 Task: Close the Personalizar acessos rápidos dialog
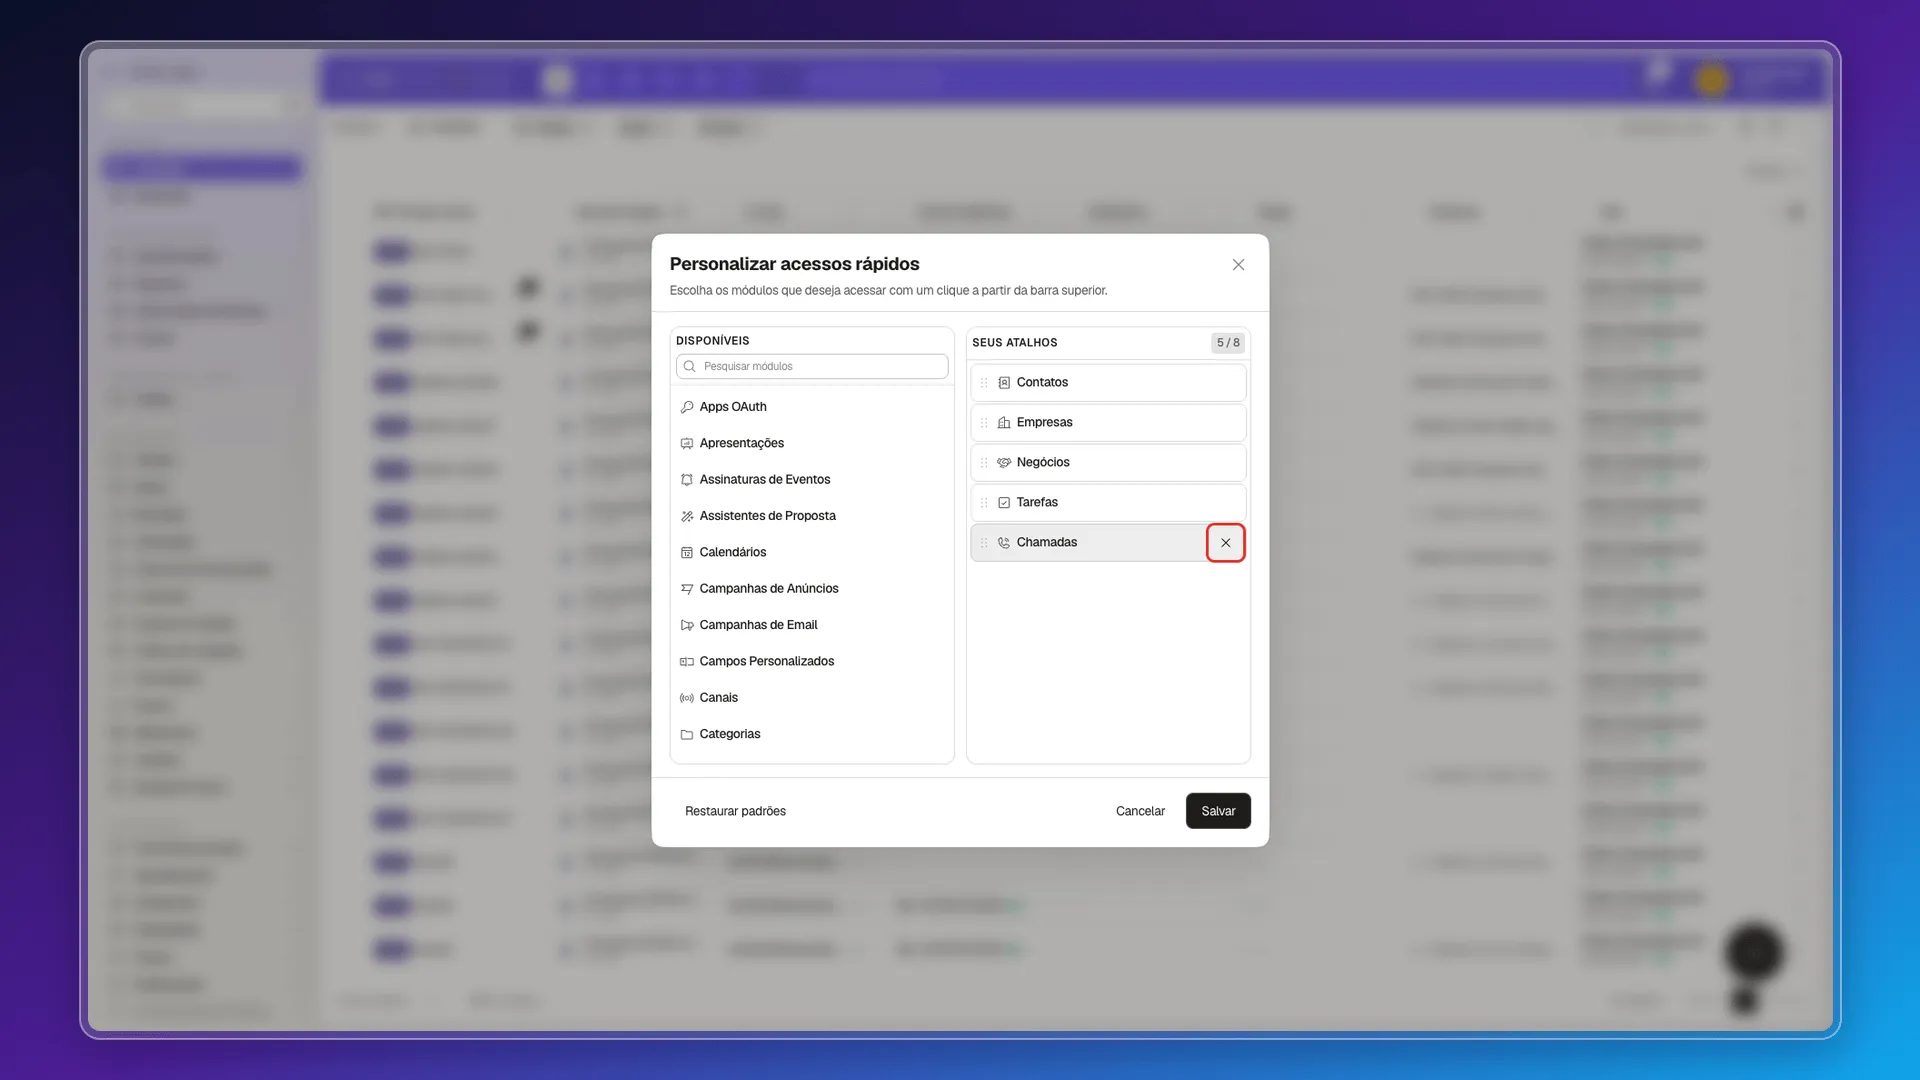click(1238, 265)
